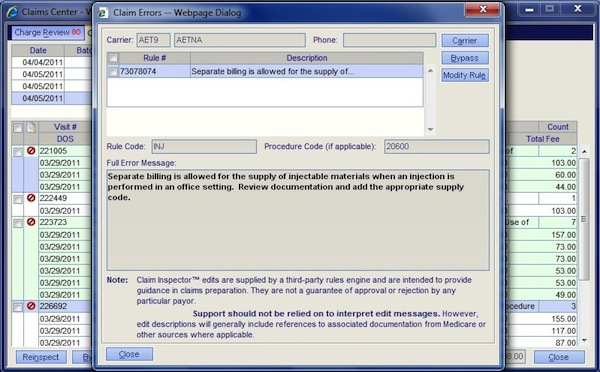Image resolution: width=600 pixels, height=372 pixels.
Task: Click the red error icon for visit 226692
Action: [x=31, y=306]
